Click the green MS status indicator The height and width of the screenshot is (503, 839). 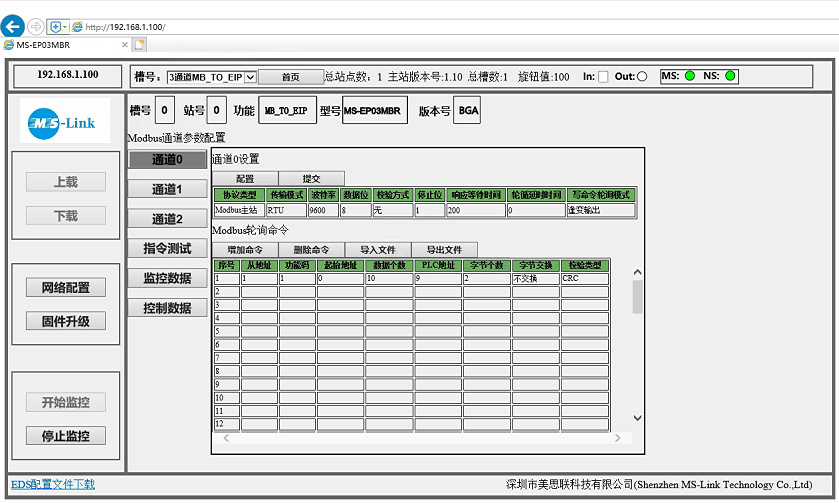point(690,76)
